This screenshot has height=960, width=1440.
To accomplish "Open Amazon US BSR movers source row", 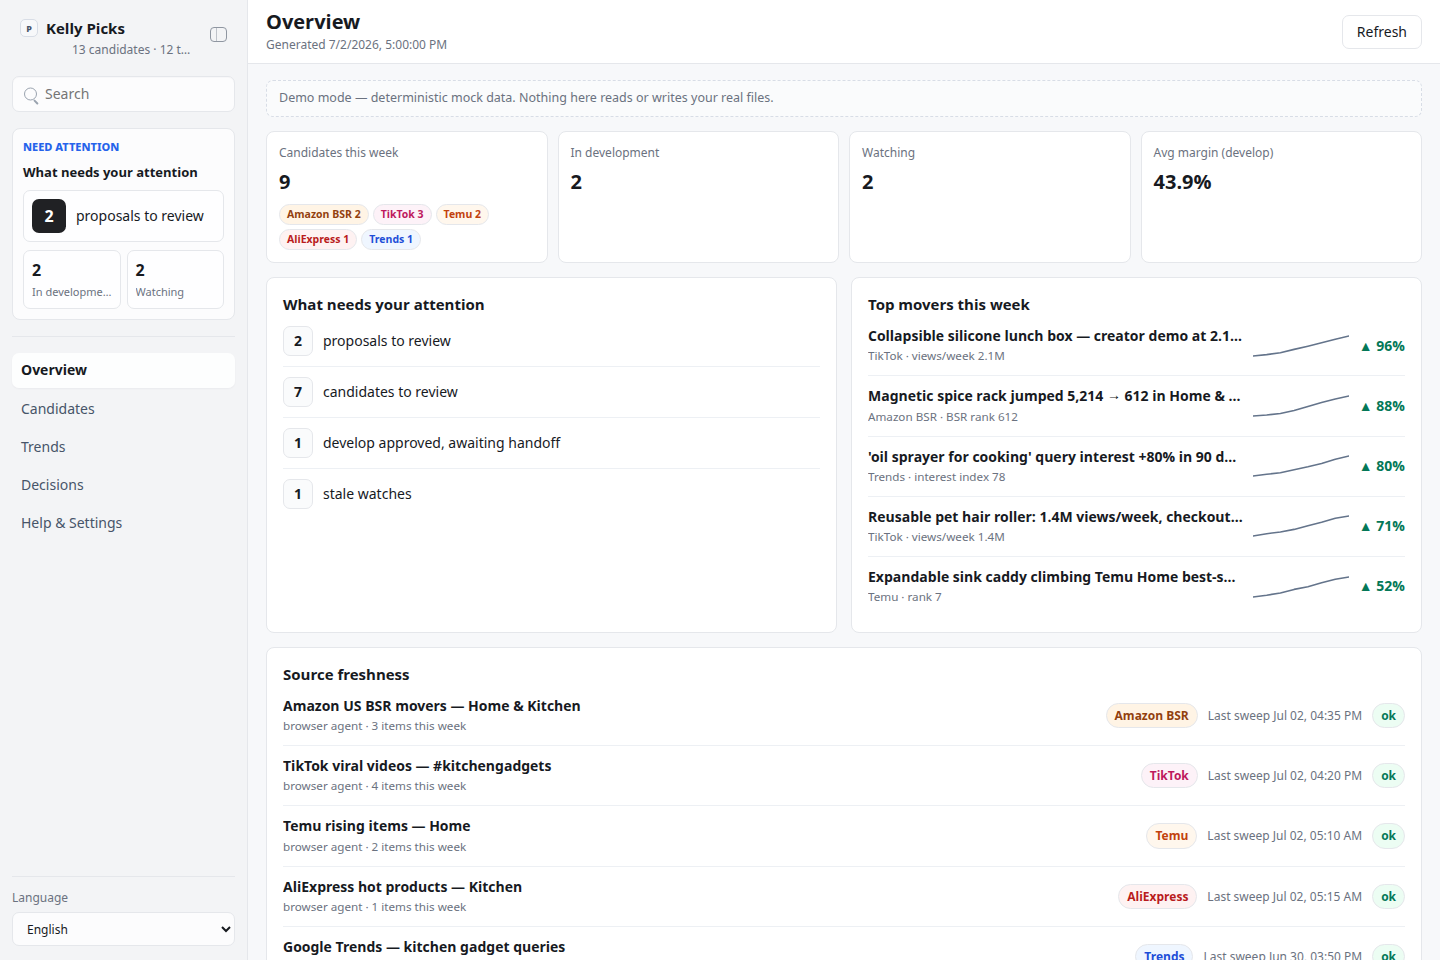I will click(x=844, y=715).
